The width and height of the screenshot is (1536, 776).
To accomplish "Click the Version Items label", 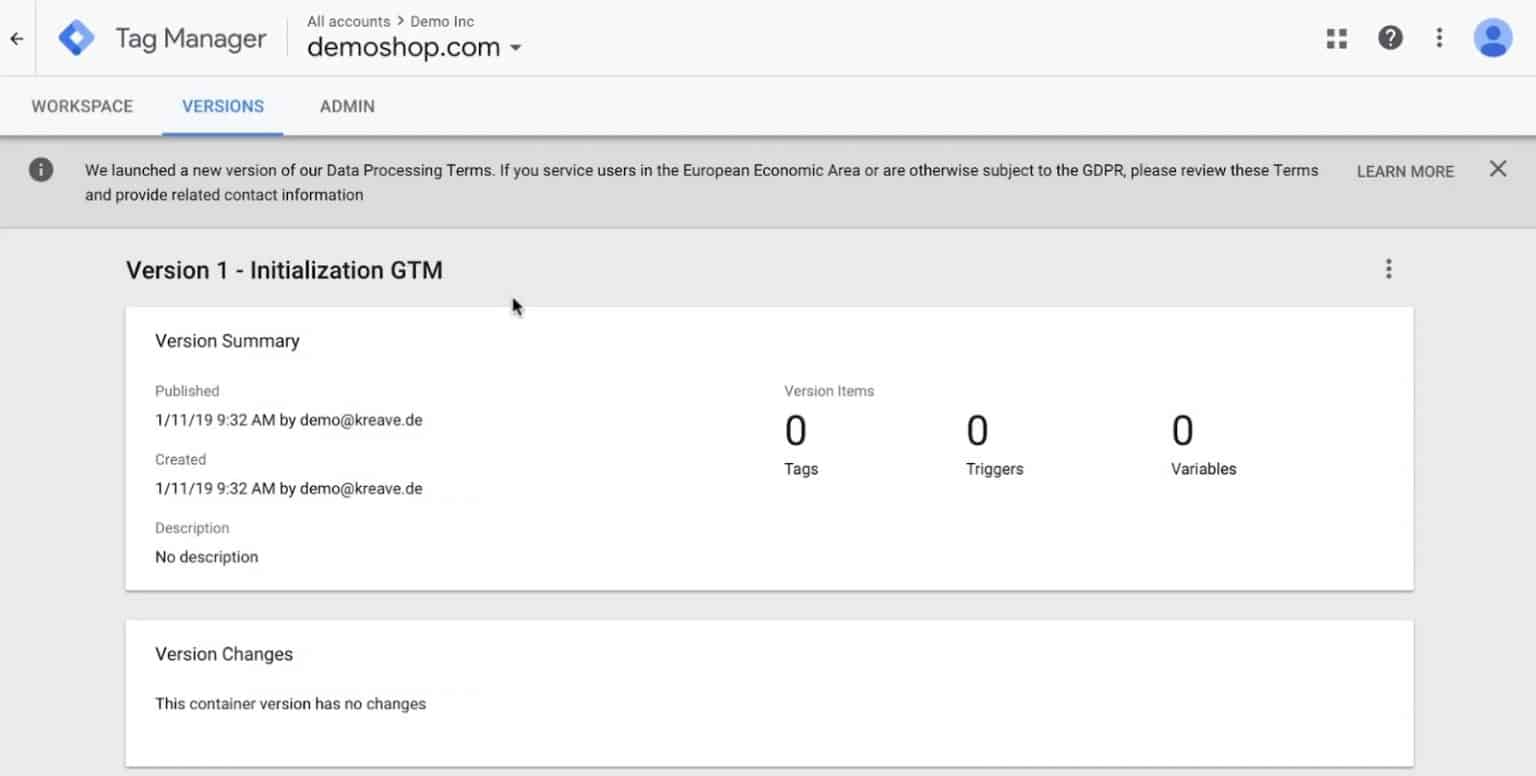I will (829, 391).
